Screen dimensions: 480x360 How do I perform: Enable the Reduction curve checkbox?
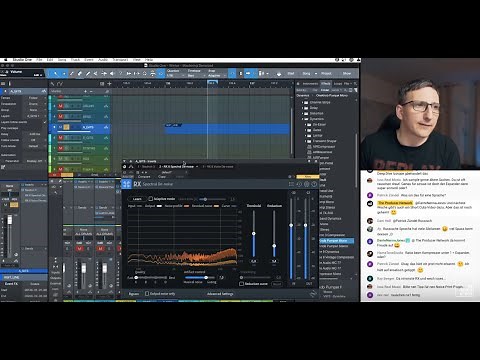click(242, 284)
